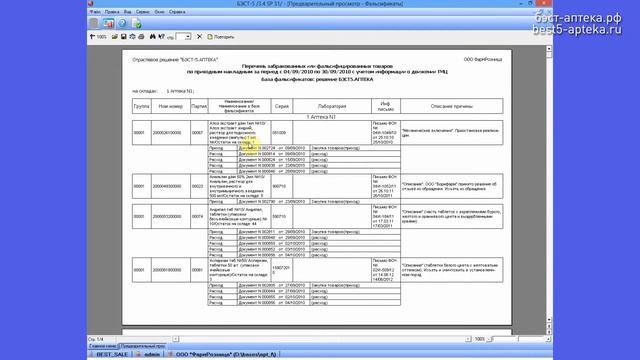Search the report with the binoculars icon
The height and width of the screenshot is (360, 640).
(x=153, y=37)
